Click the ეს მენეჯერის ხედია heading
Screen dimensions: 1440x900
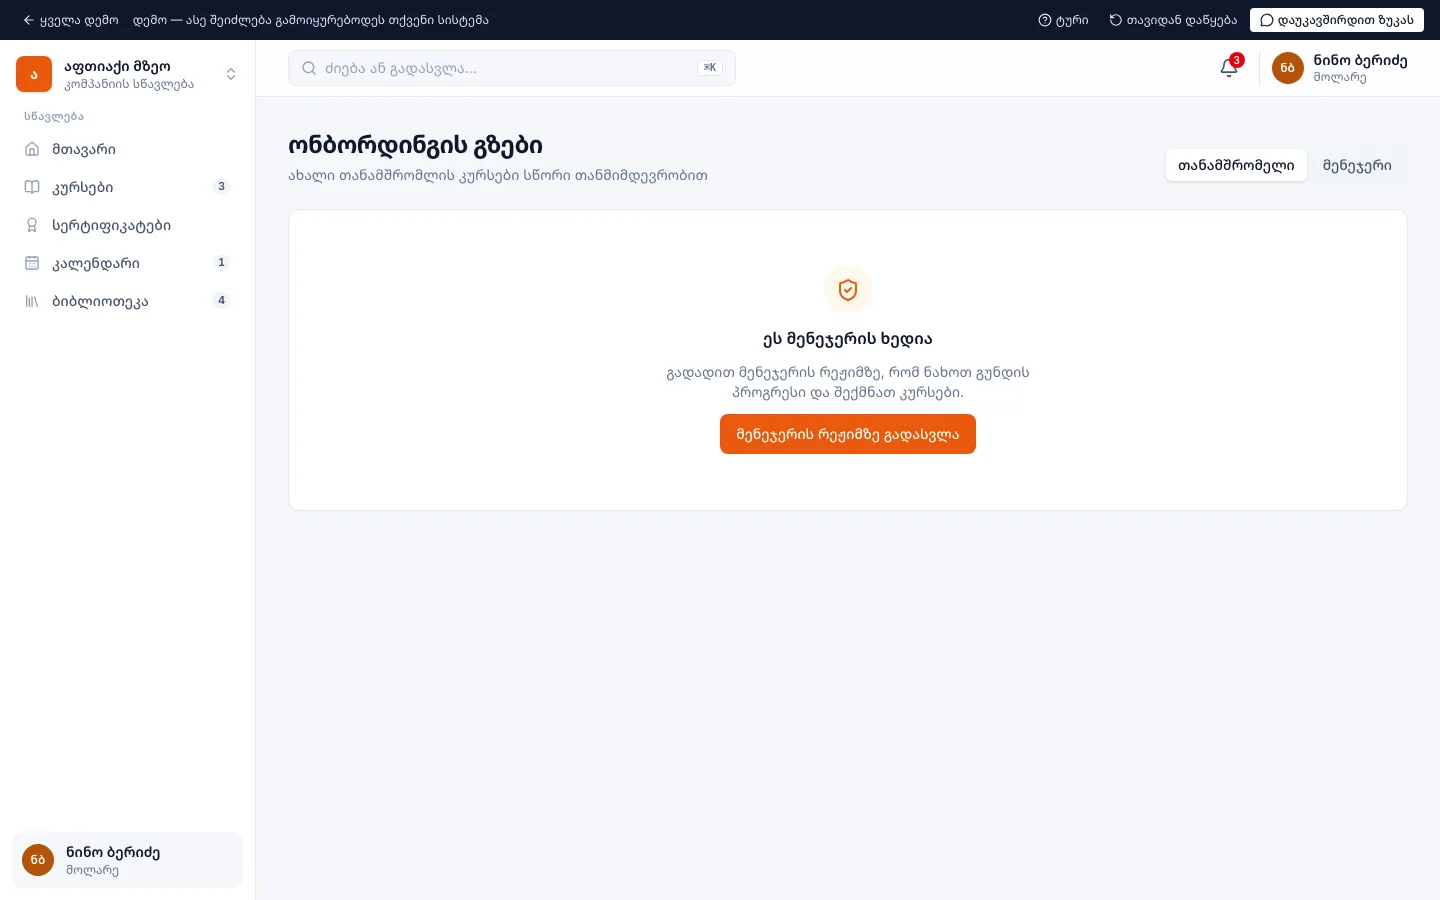[848, 339]
